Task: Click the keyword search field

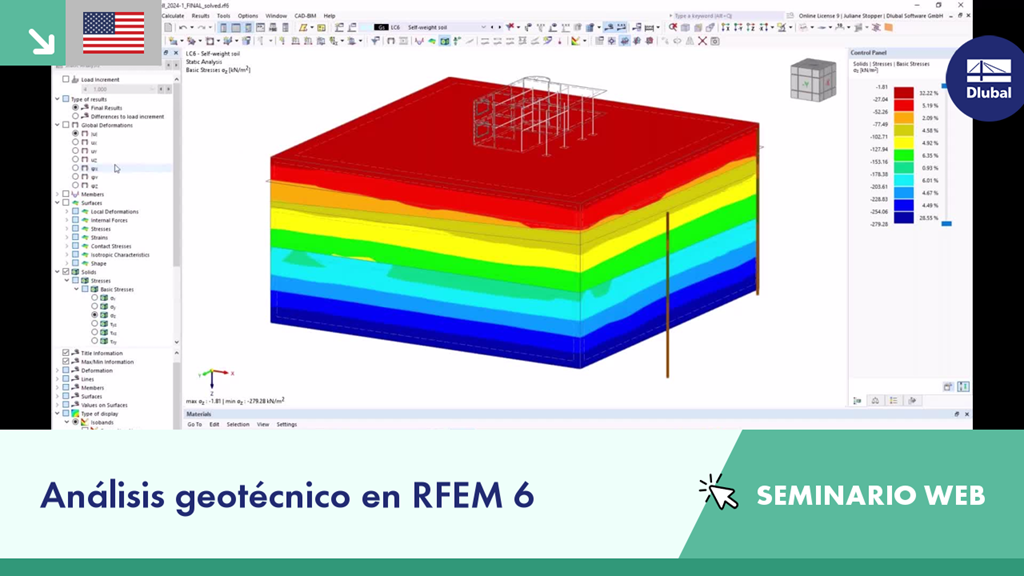Action: pyautogui.click(x=725, y=16)
